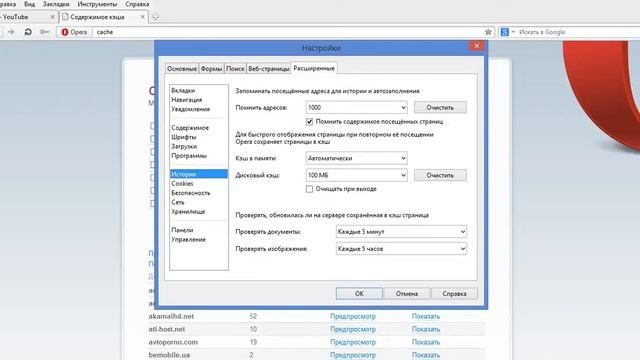Open the Проверять изображения dropdown
The image size is (640, 360).
tap(401, 249)
